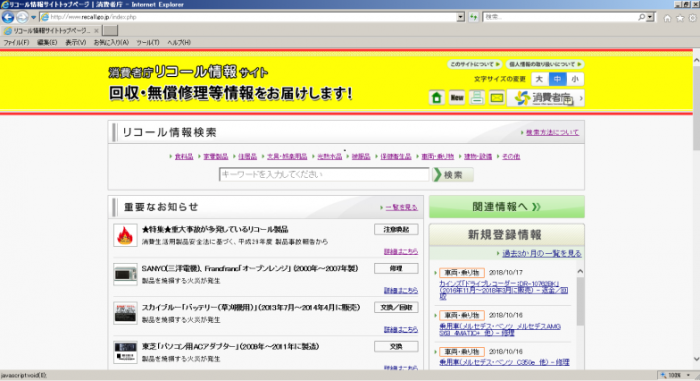The height and width of the screenshot is (381, 700).
Task: Set text size to 中 (medium)
Action: click(557, 79)
